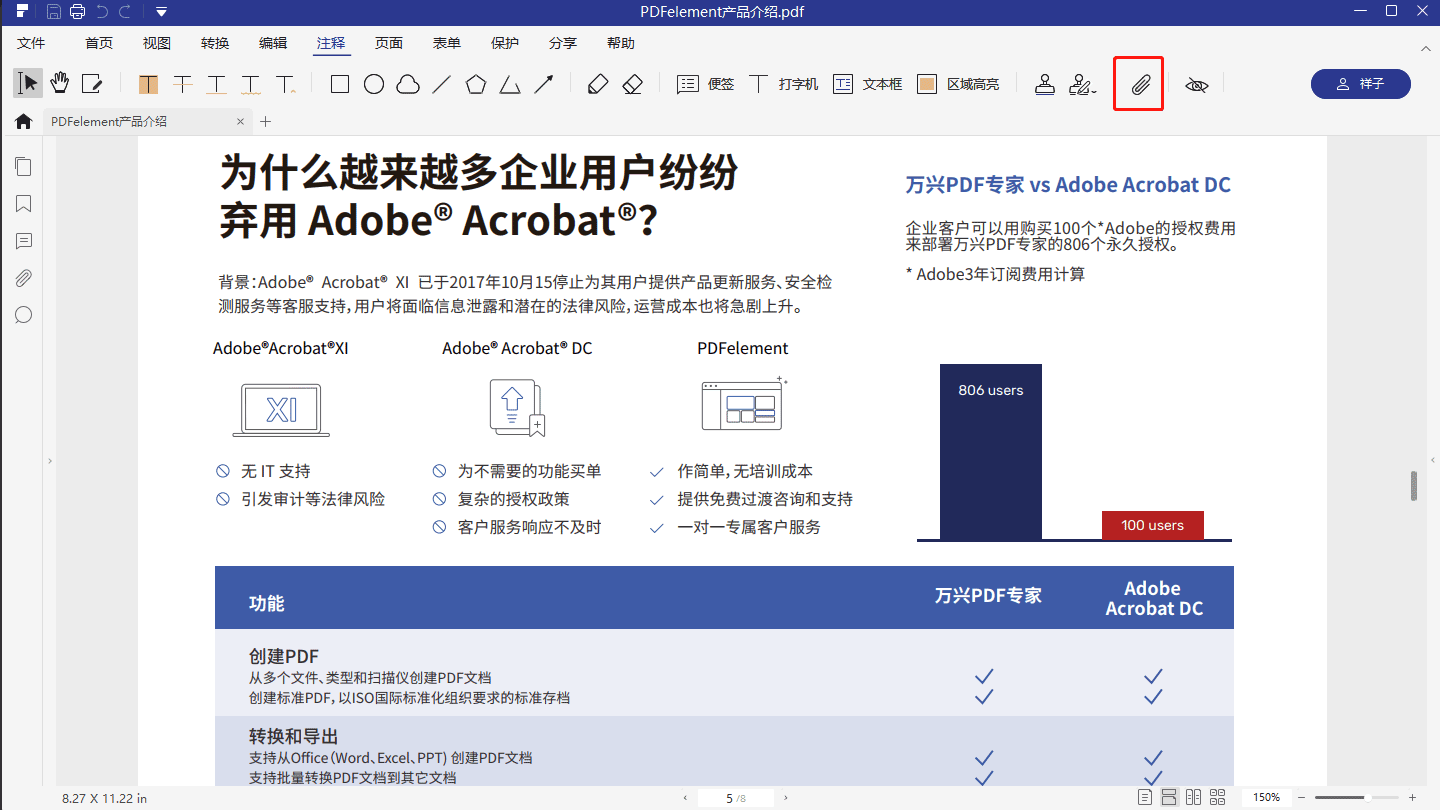The height and width of the screenshot is (810, 1440).
Task: Collapse the ribbon with the chevron
Action: 1425,47
